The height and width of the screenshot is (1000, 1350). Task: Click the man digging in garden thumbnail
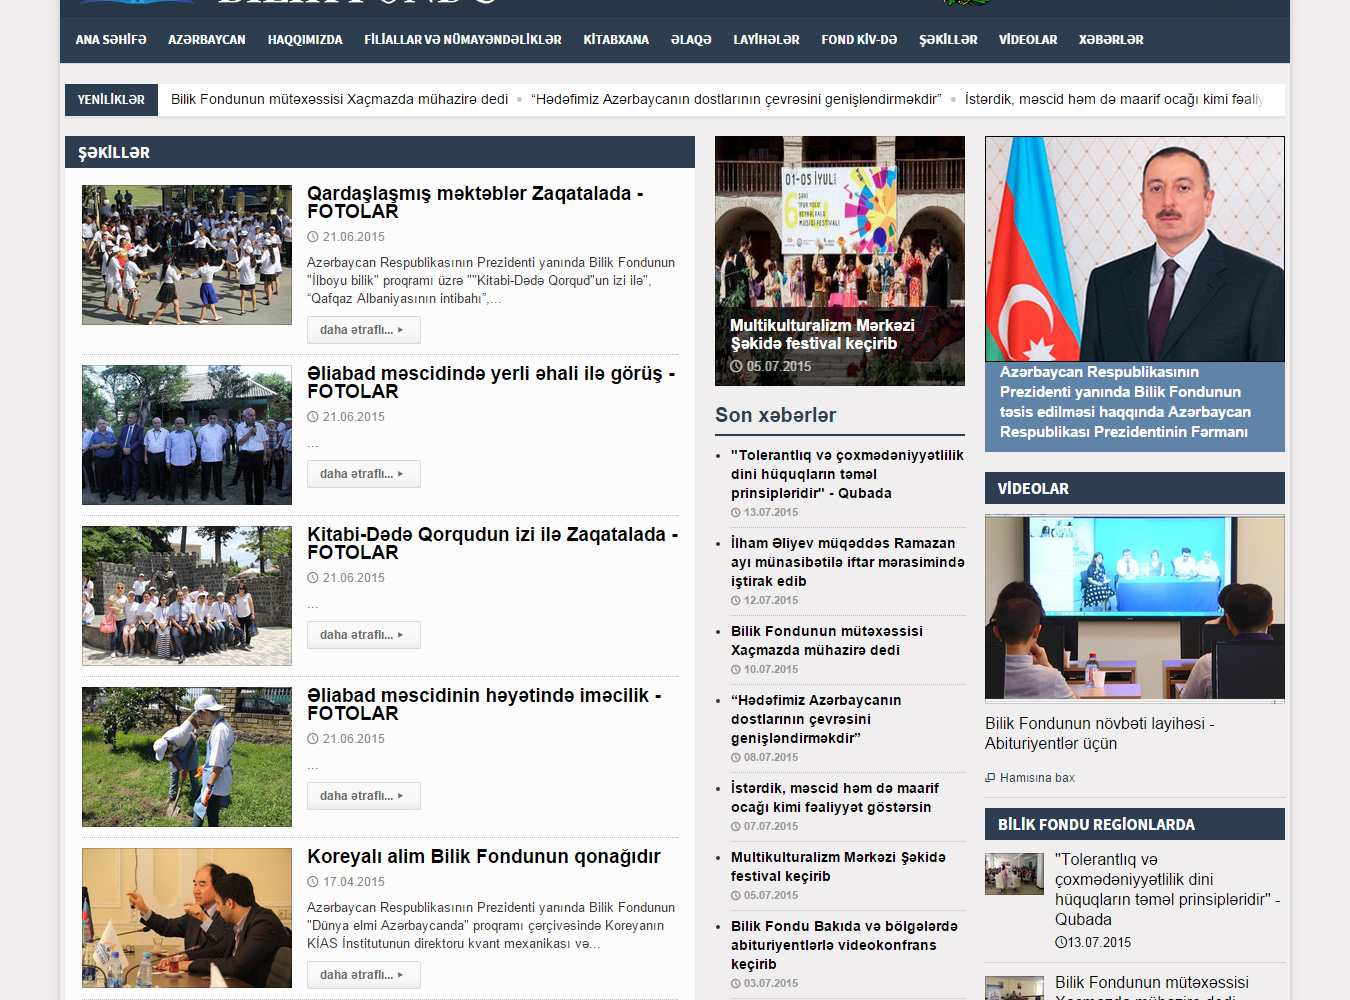tap(187, 757)
